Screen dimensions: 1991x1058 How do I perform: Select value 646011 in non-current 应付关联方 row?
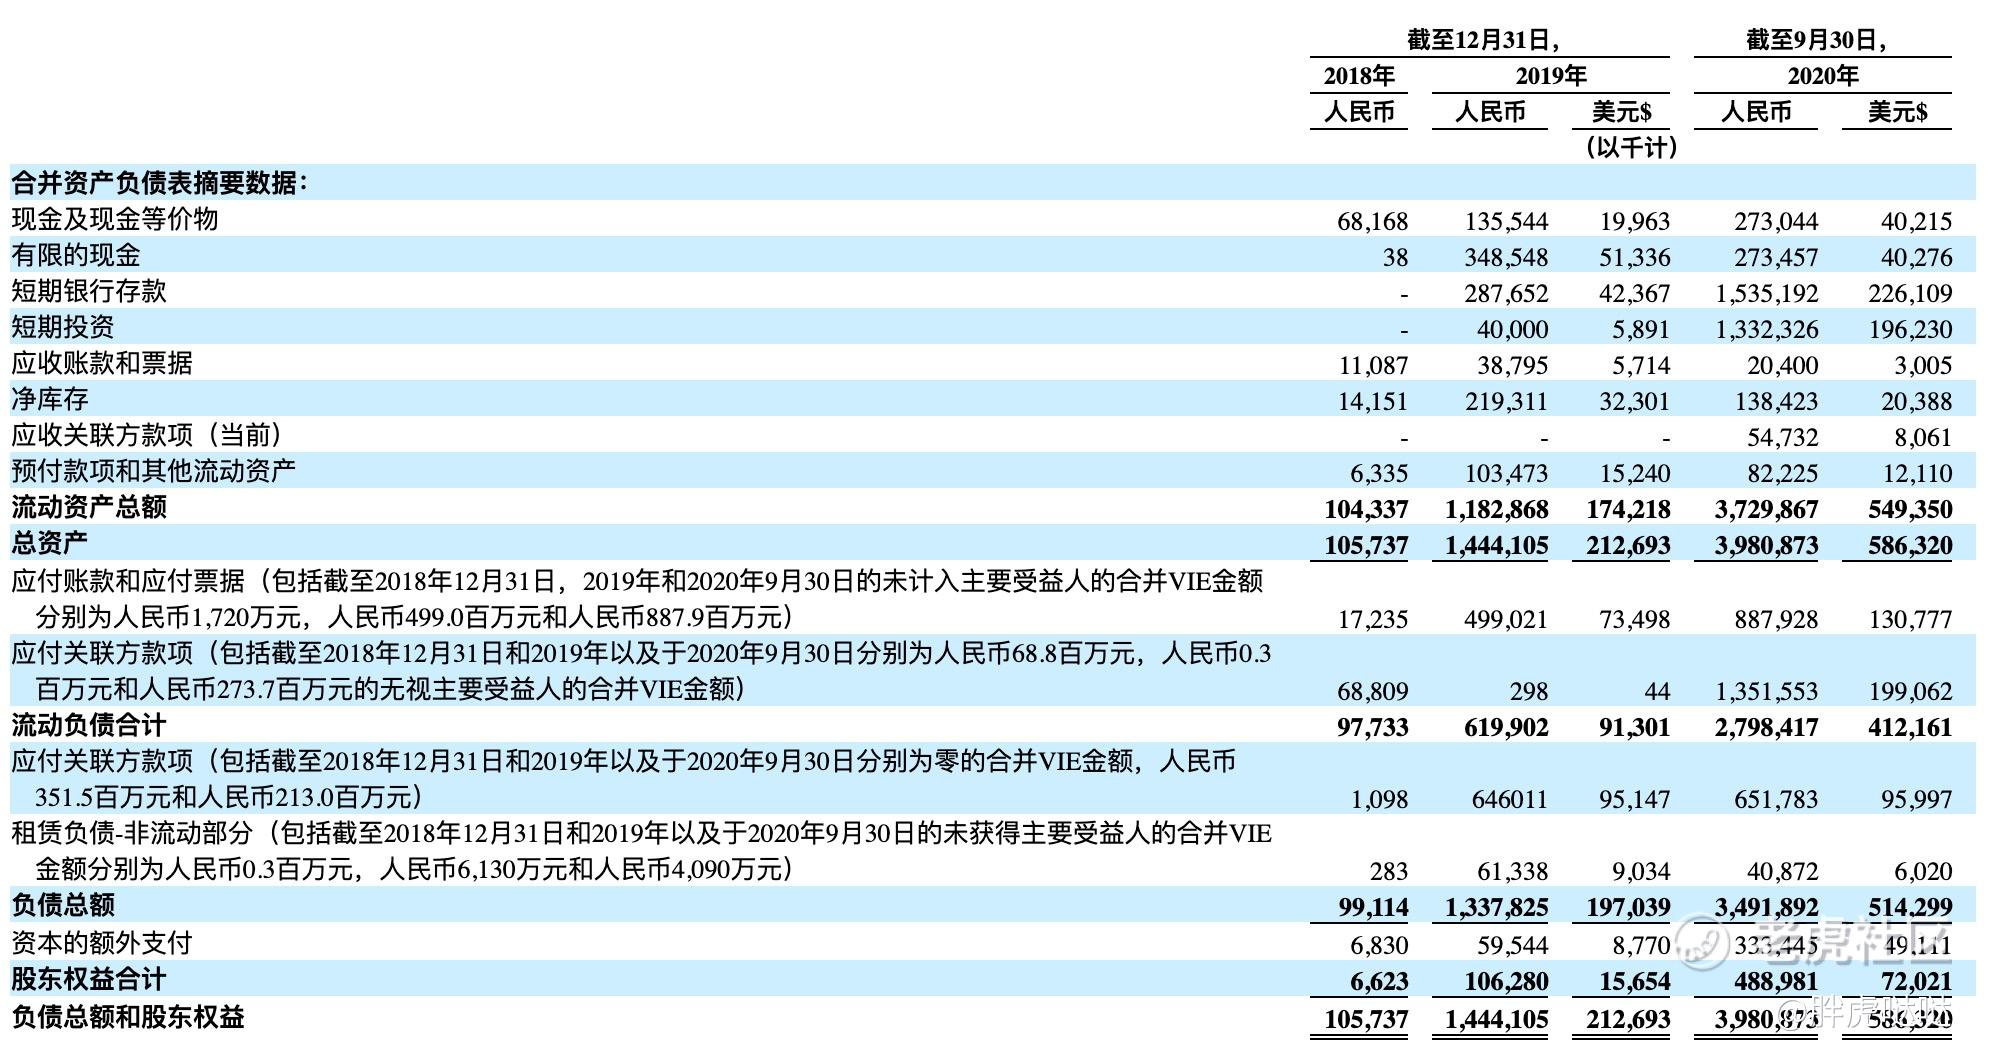pos(1510,799)
